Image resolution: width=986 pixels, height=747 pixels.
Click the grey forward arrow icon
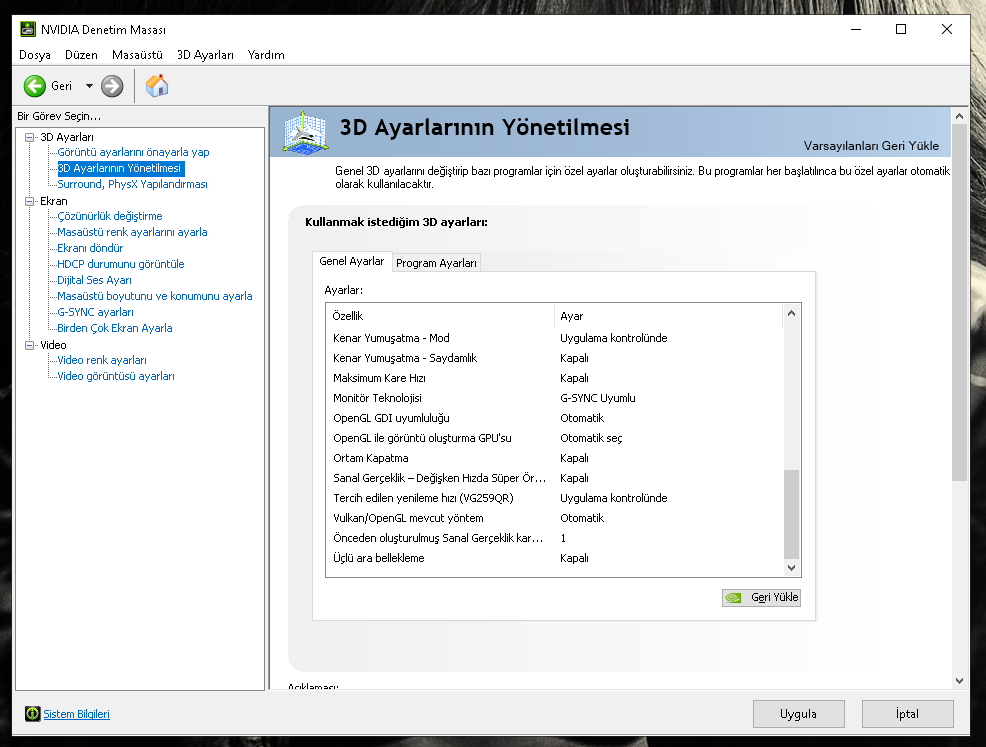[x=112, y=86]
